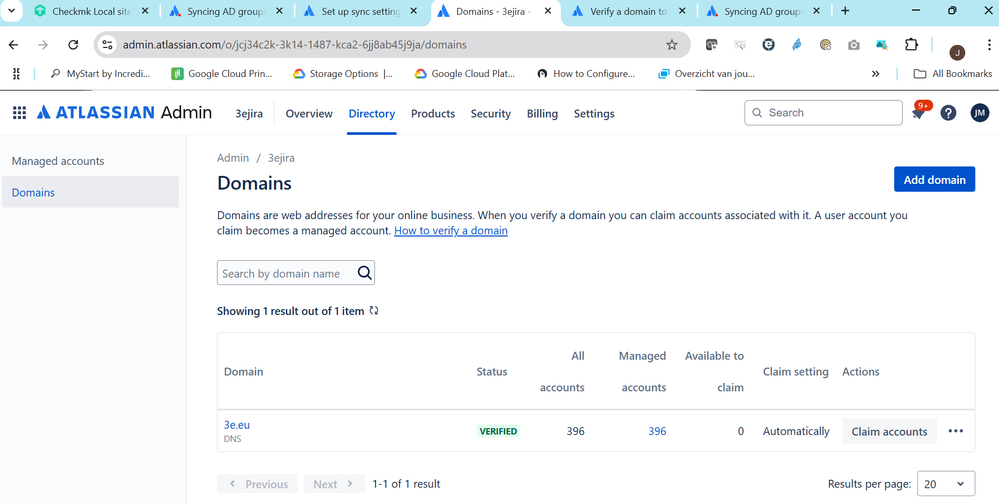
Task: Open the Storage Options bookmark
Action: [x=343, y=74]
